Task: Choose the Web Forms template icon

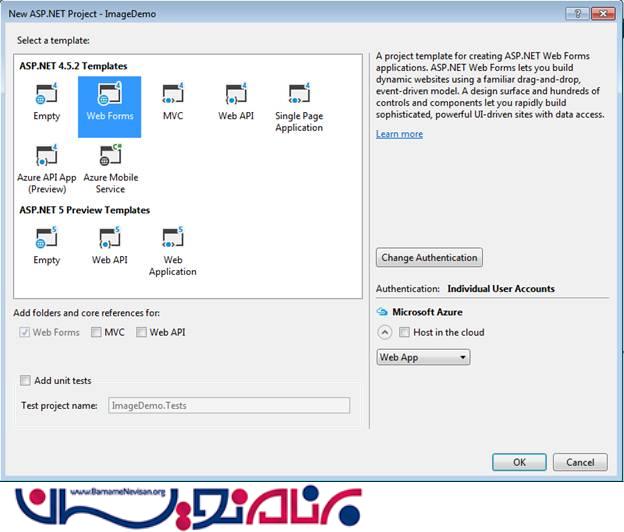Action: 110,96
